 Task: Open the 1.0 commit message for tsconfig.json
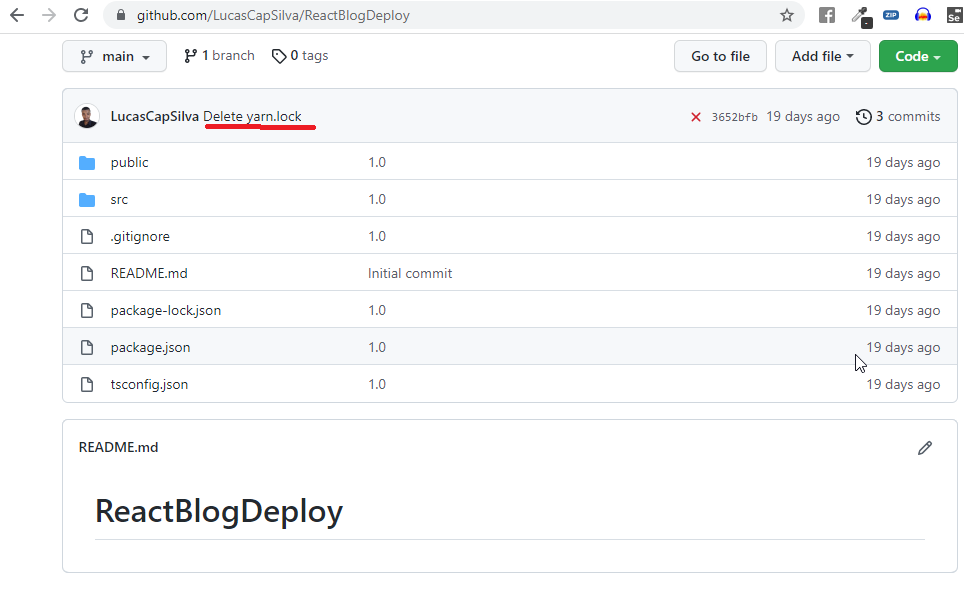point(377,384)
